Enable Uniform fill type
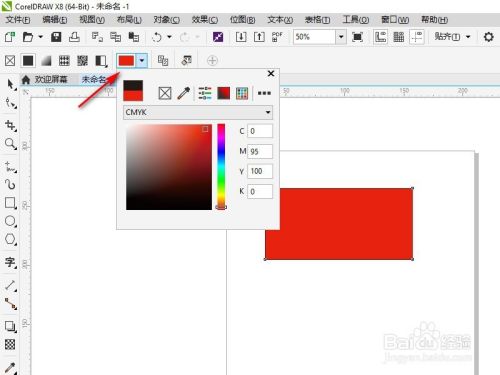The width and height of the screenshot is (500, 375). coord(28,61)
